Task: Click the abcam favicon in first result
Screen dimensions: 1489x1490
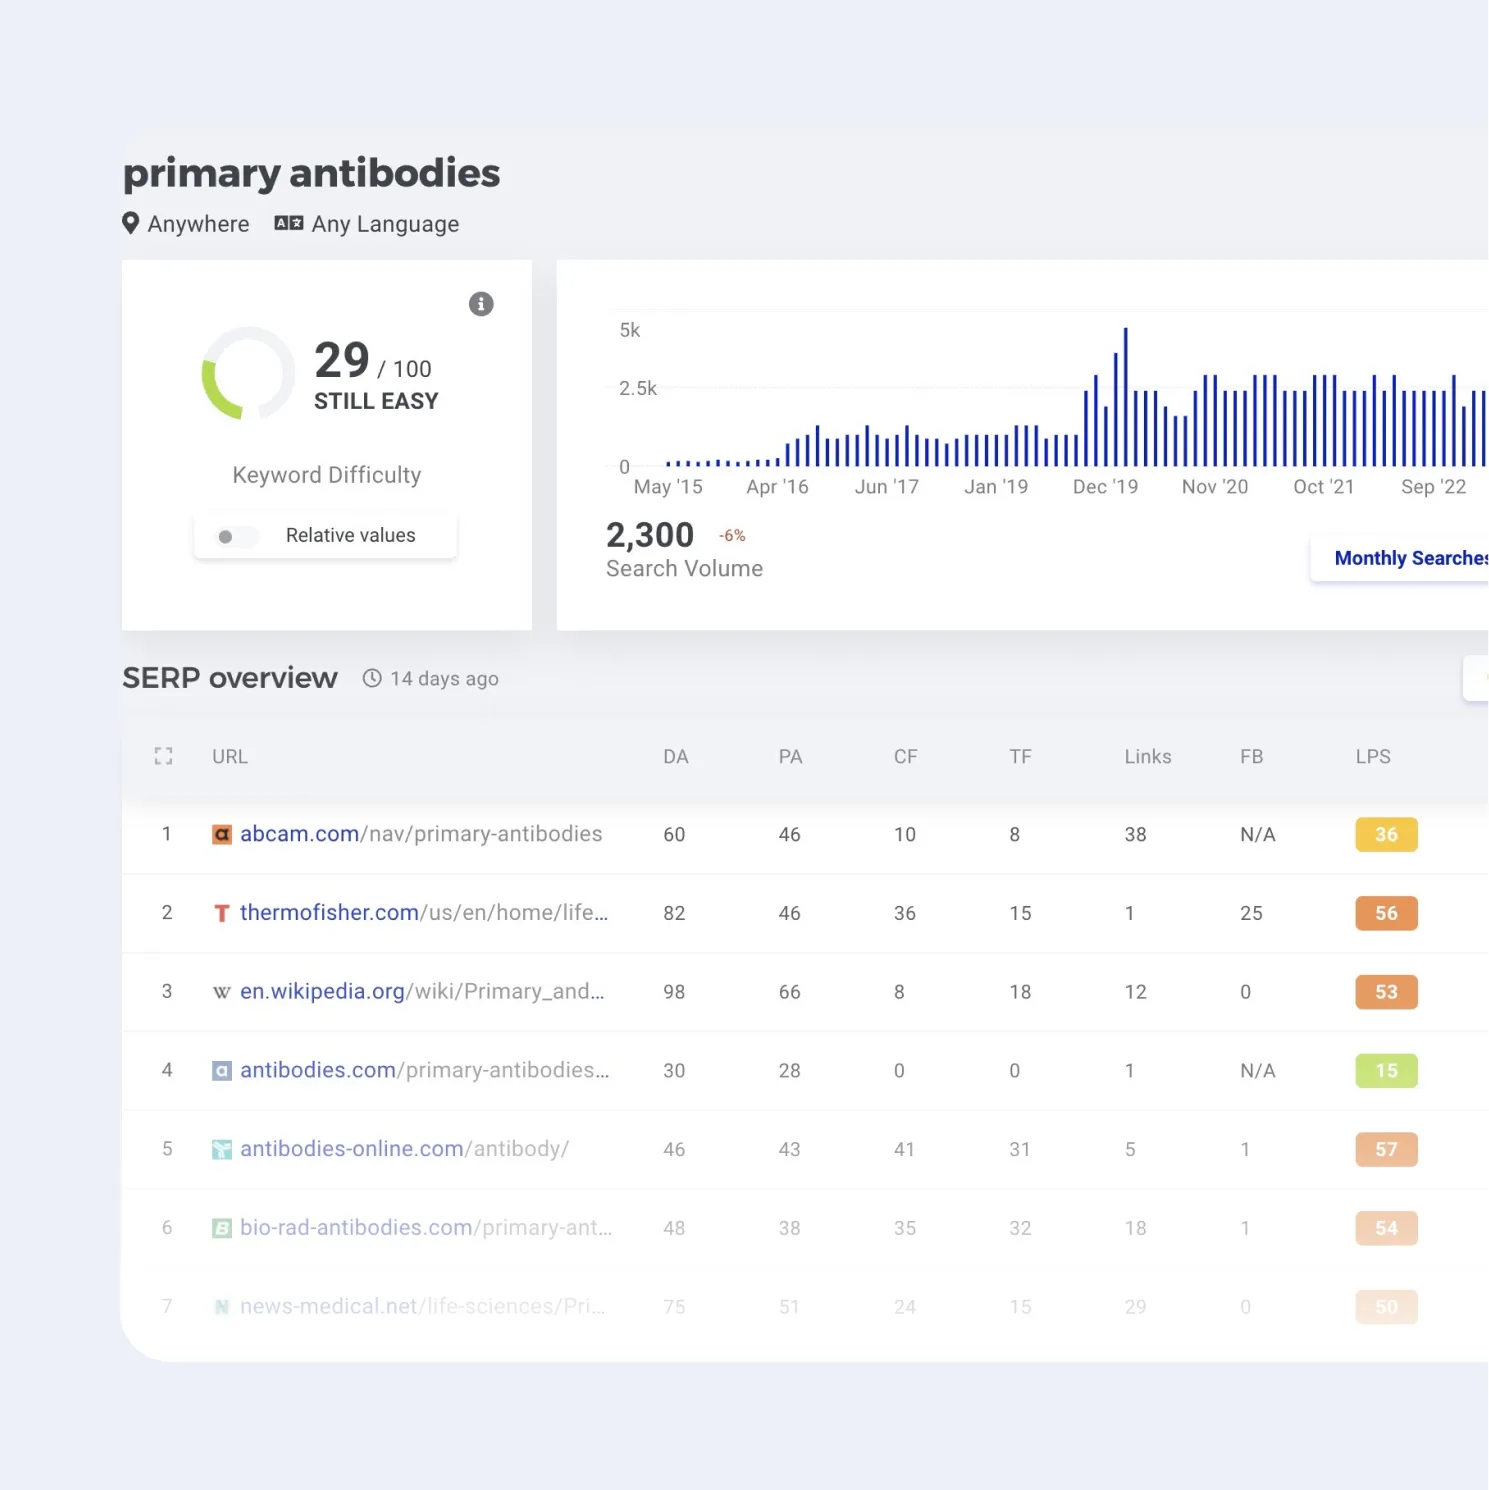Action: point(222,834)
